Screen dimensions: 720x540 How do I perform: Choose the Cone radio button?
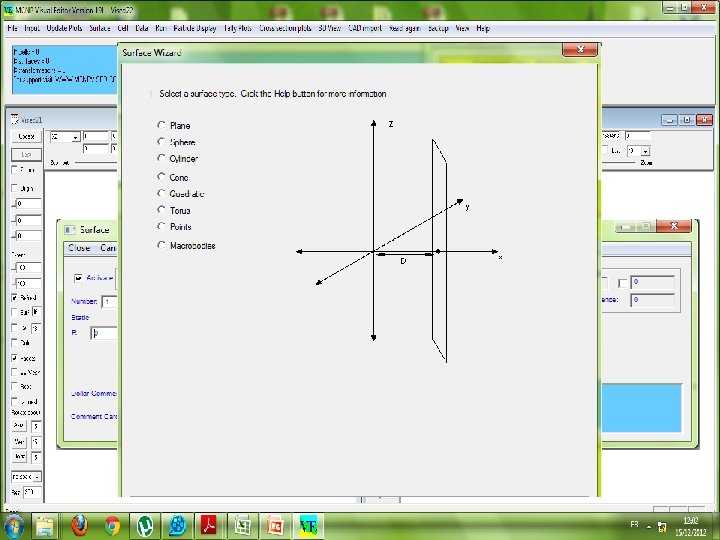[161, 177]
